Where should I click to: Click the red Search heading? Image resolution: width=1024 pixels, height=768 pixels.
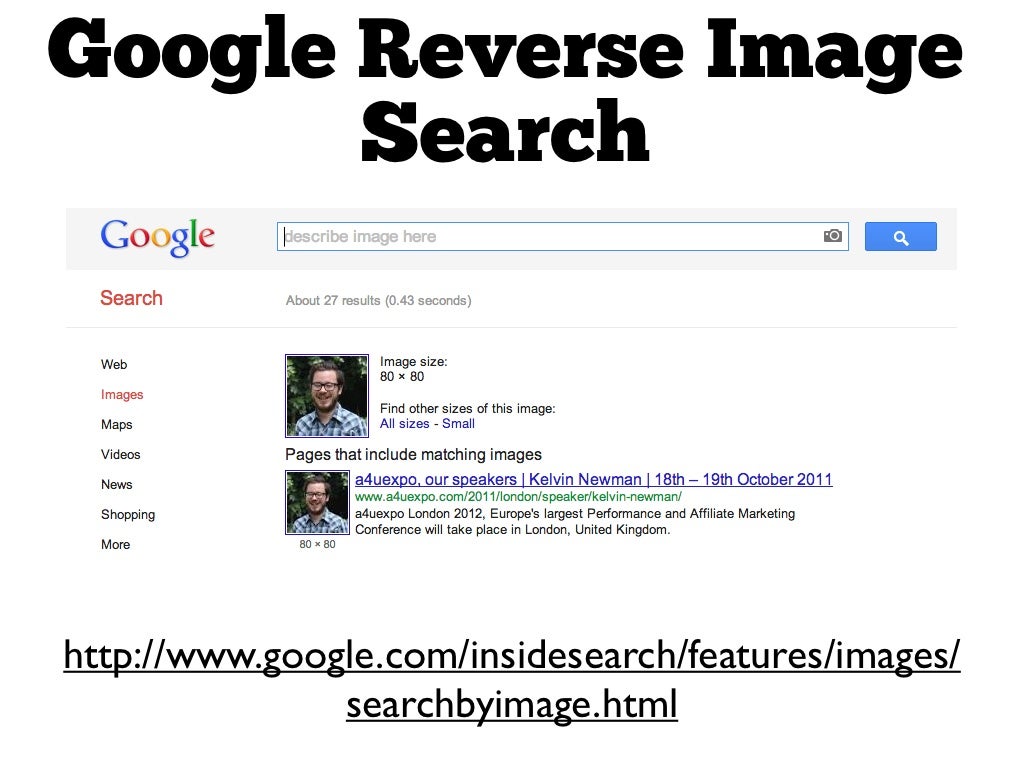(131, 298)
